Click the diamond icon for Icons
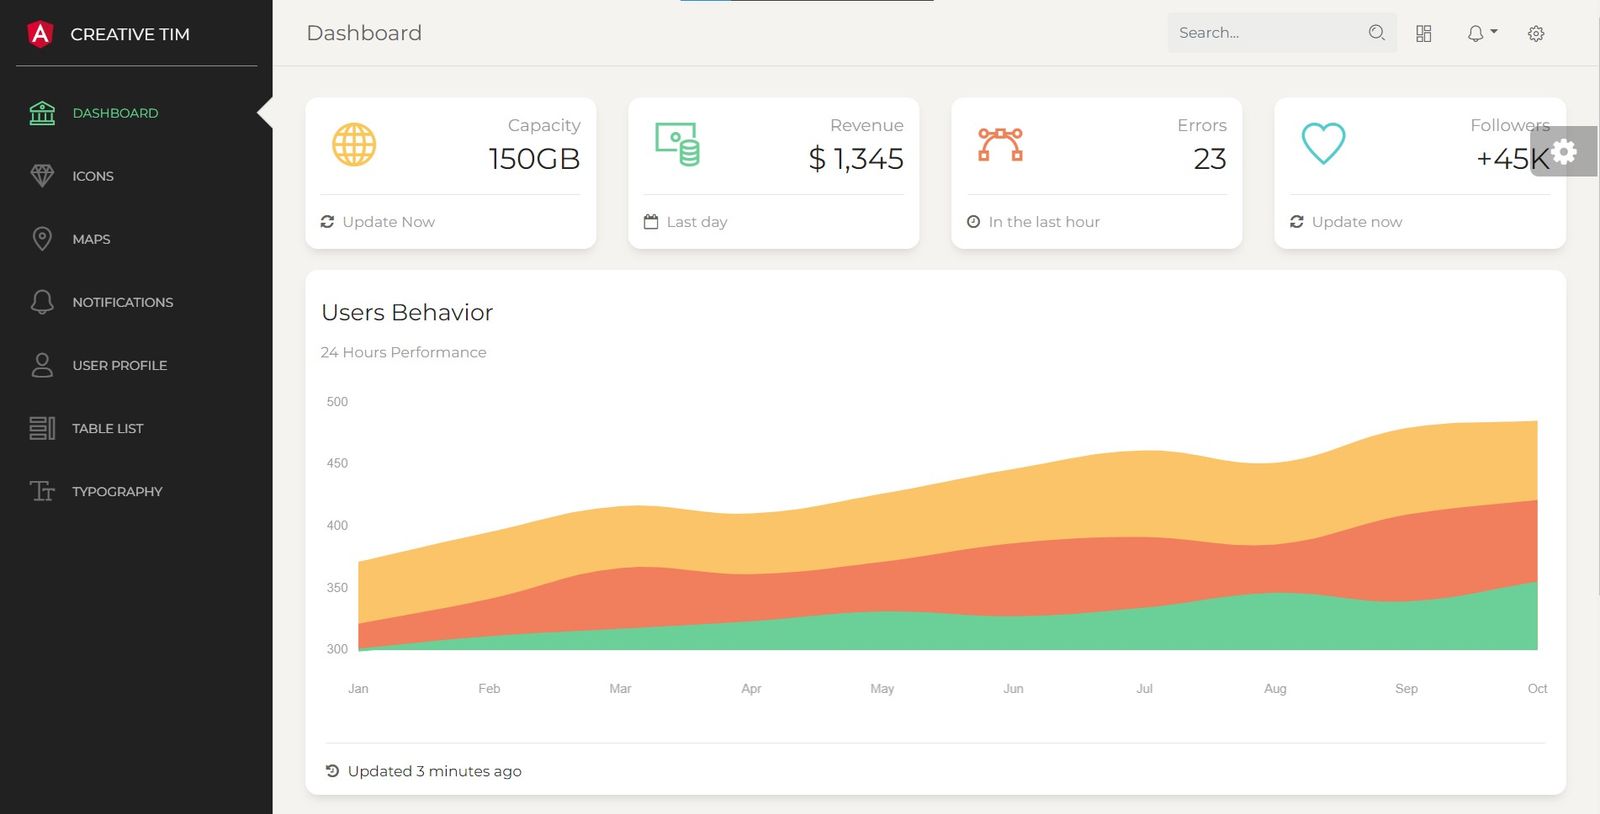This screenshot has width=1600, height=814. [42, 176]
